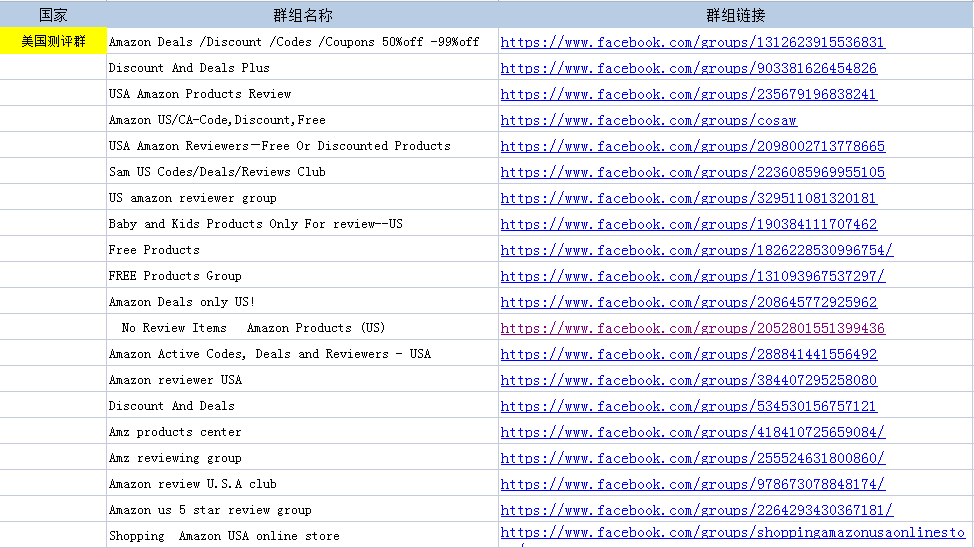
Task: Open the facebook groups link ending 255524631800860/
Action: [693, 459]
